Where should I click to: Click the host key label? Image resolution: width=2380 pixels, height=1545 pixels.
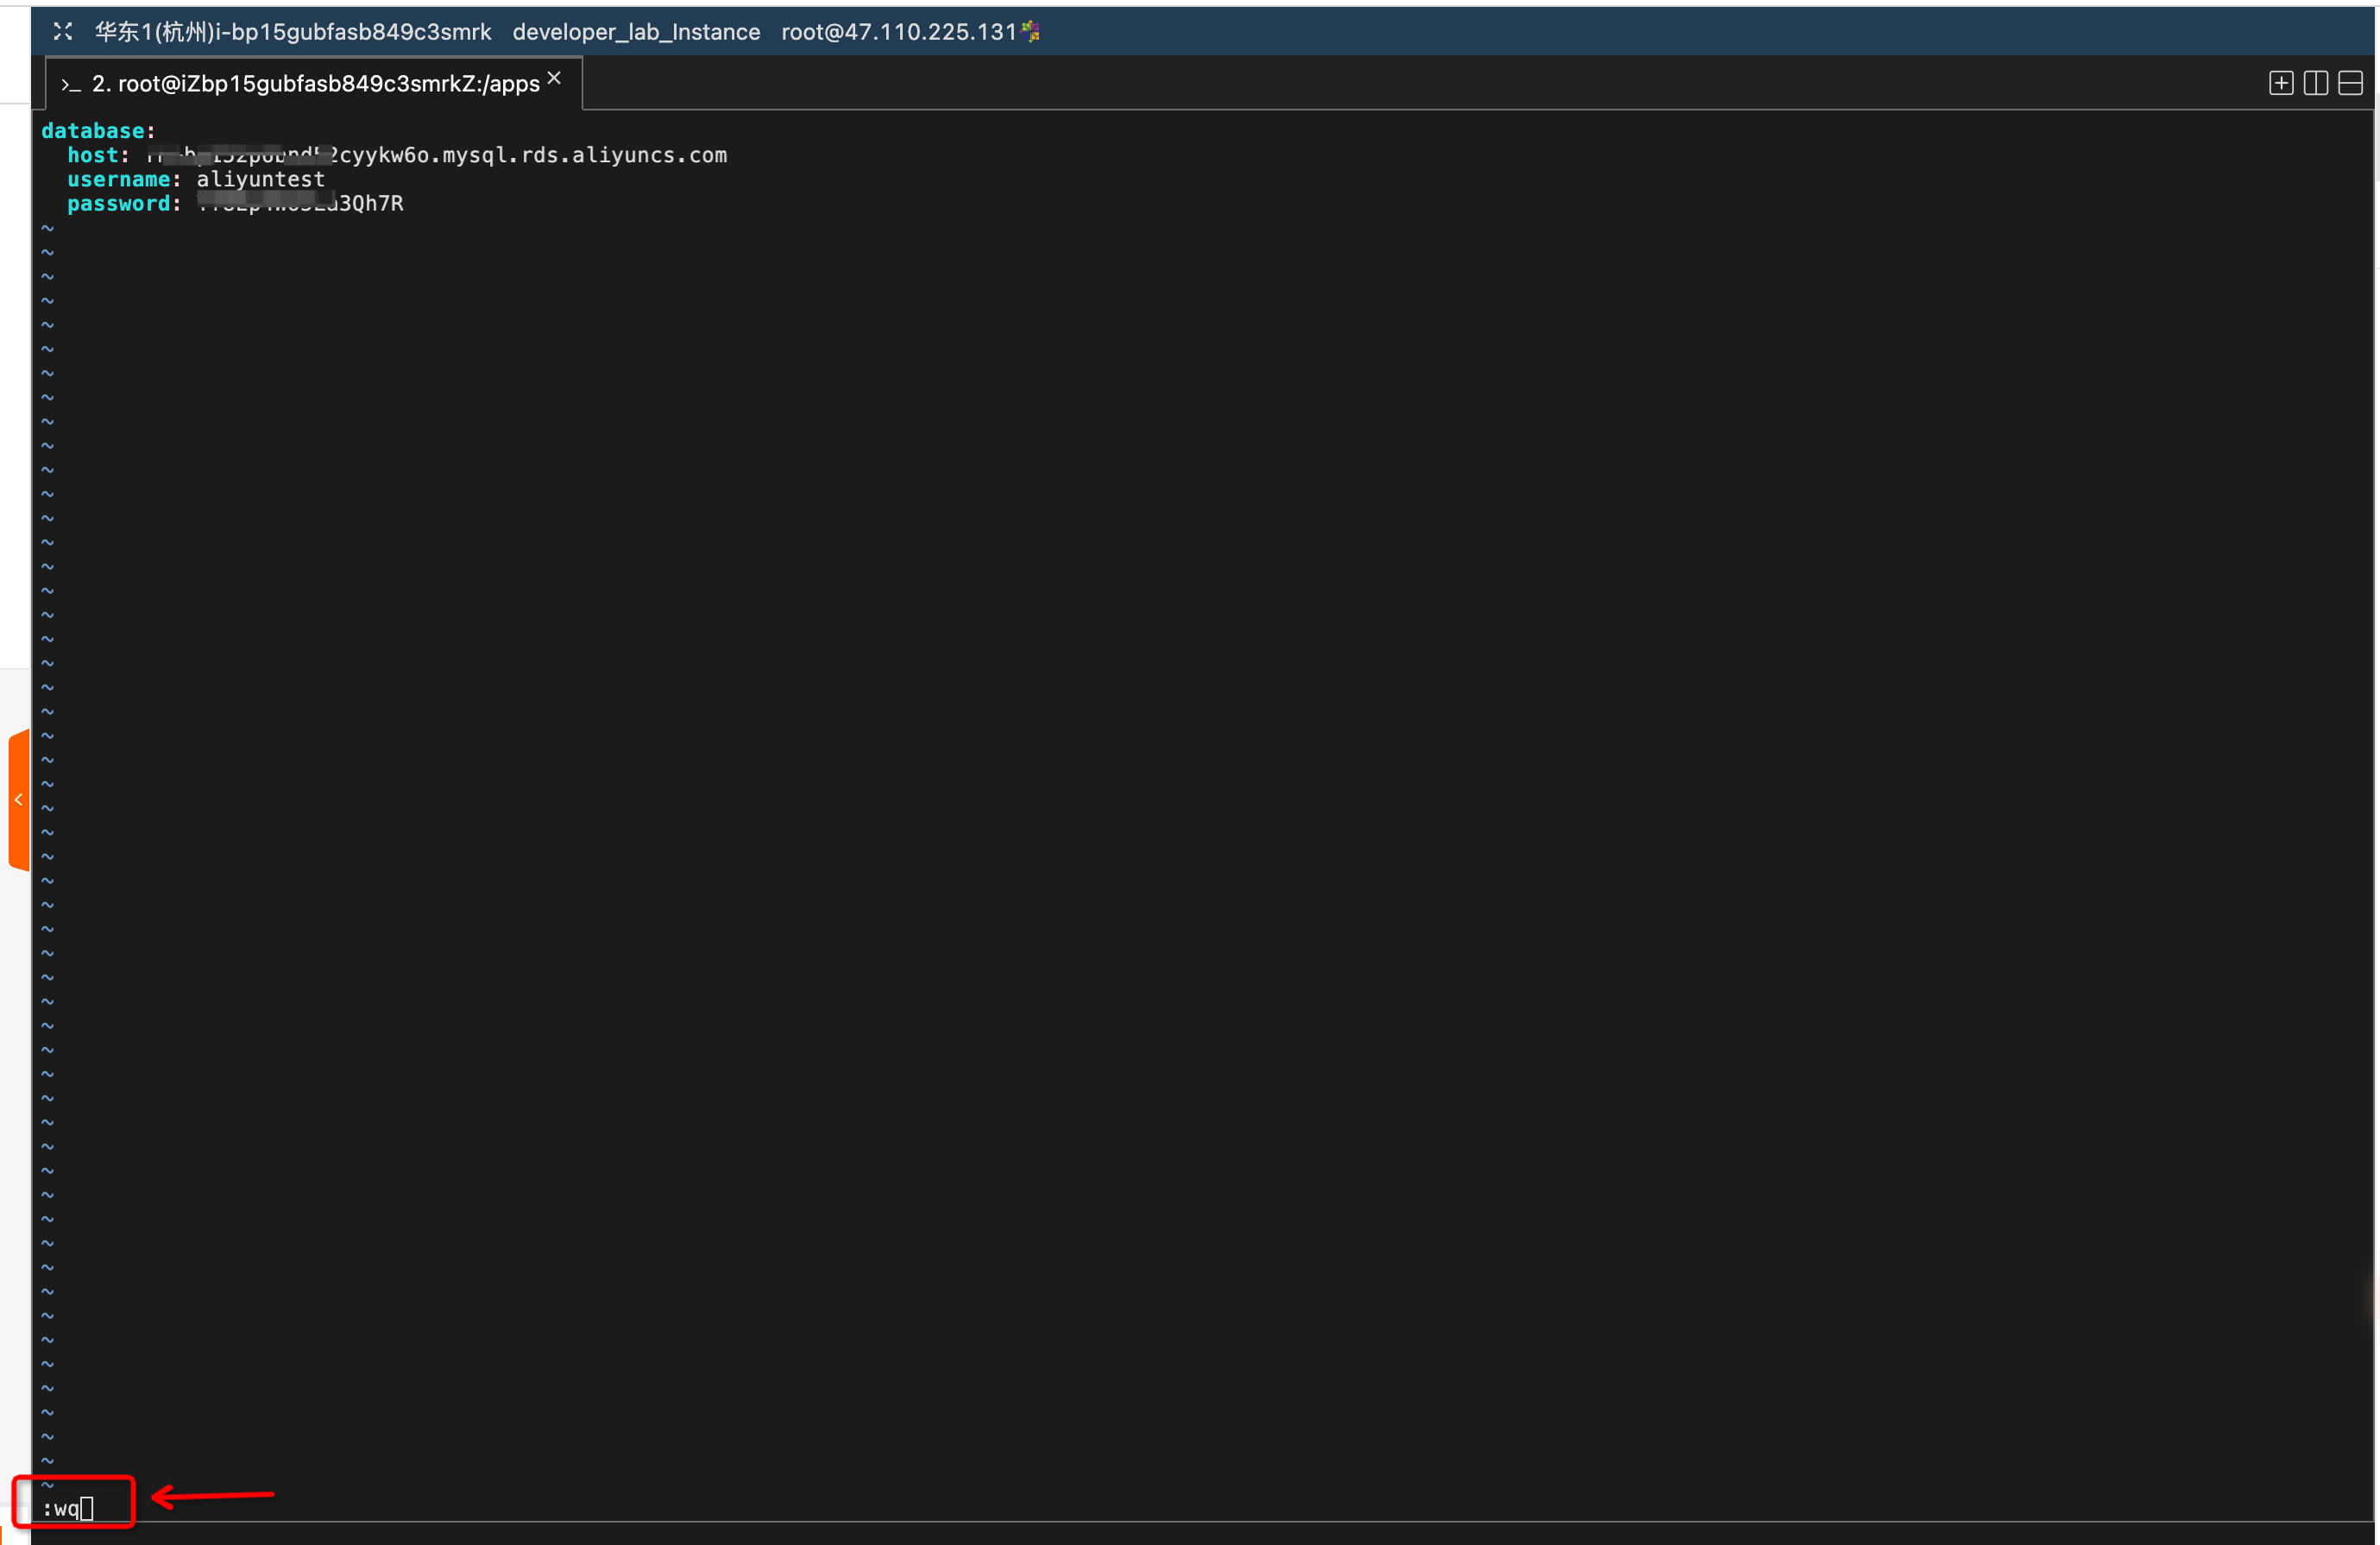[93, 155]
